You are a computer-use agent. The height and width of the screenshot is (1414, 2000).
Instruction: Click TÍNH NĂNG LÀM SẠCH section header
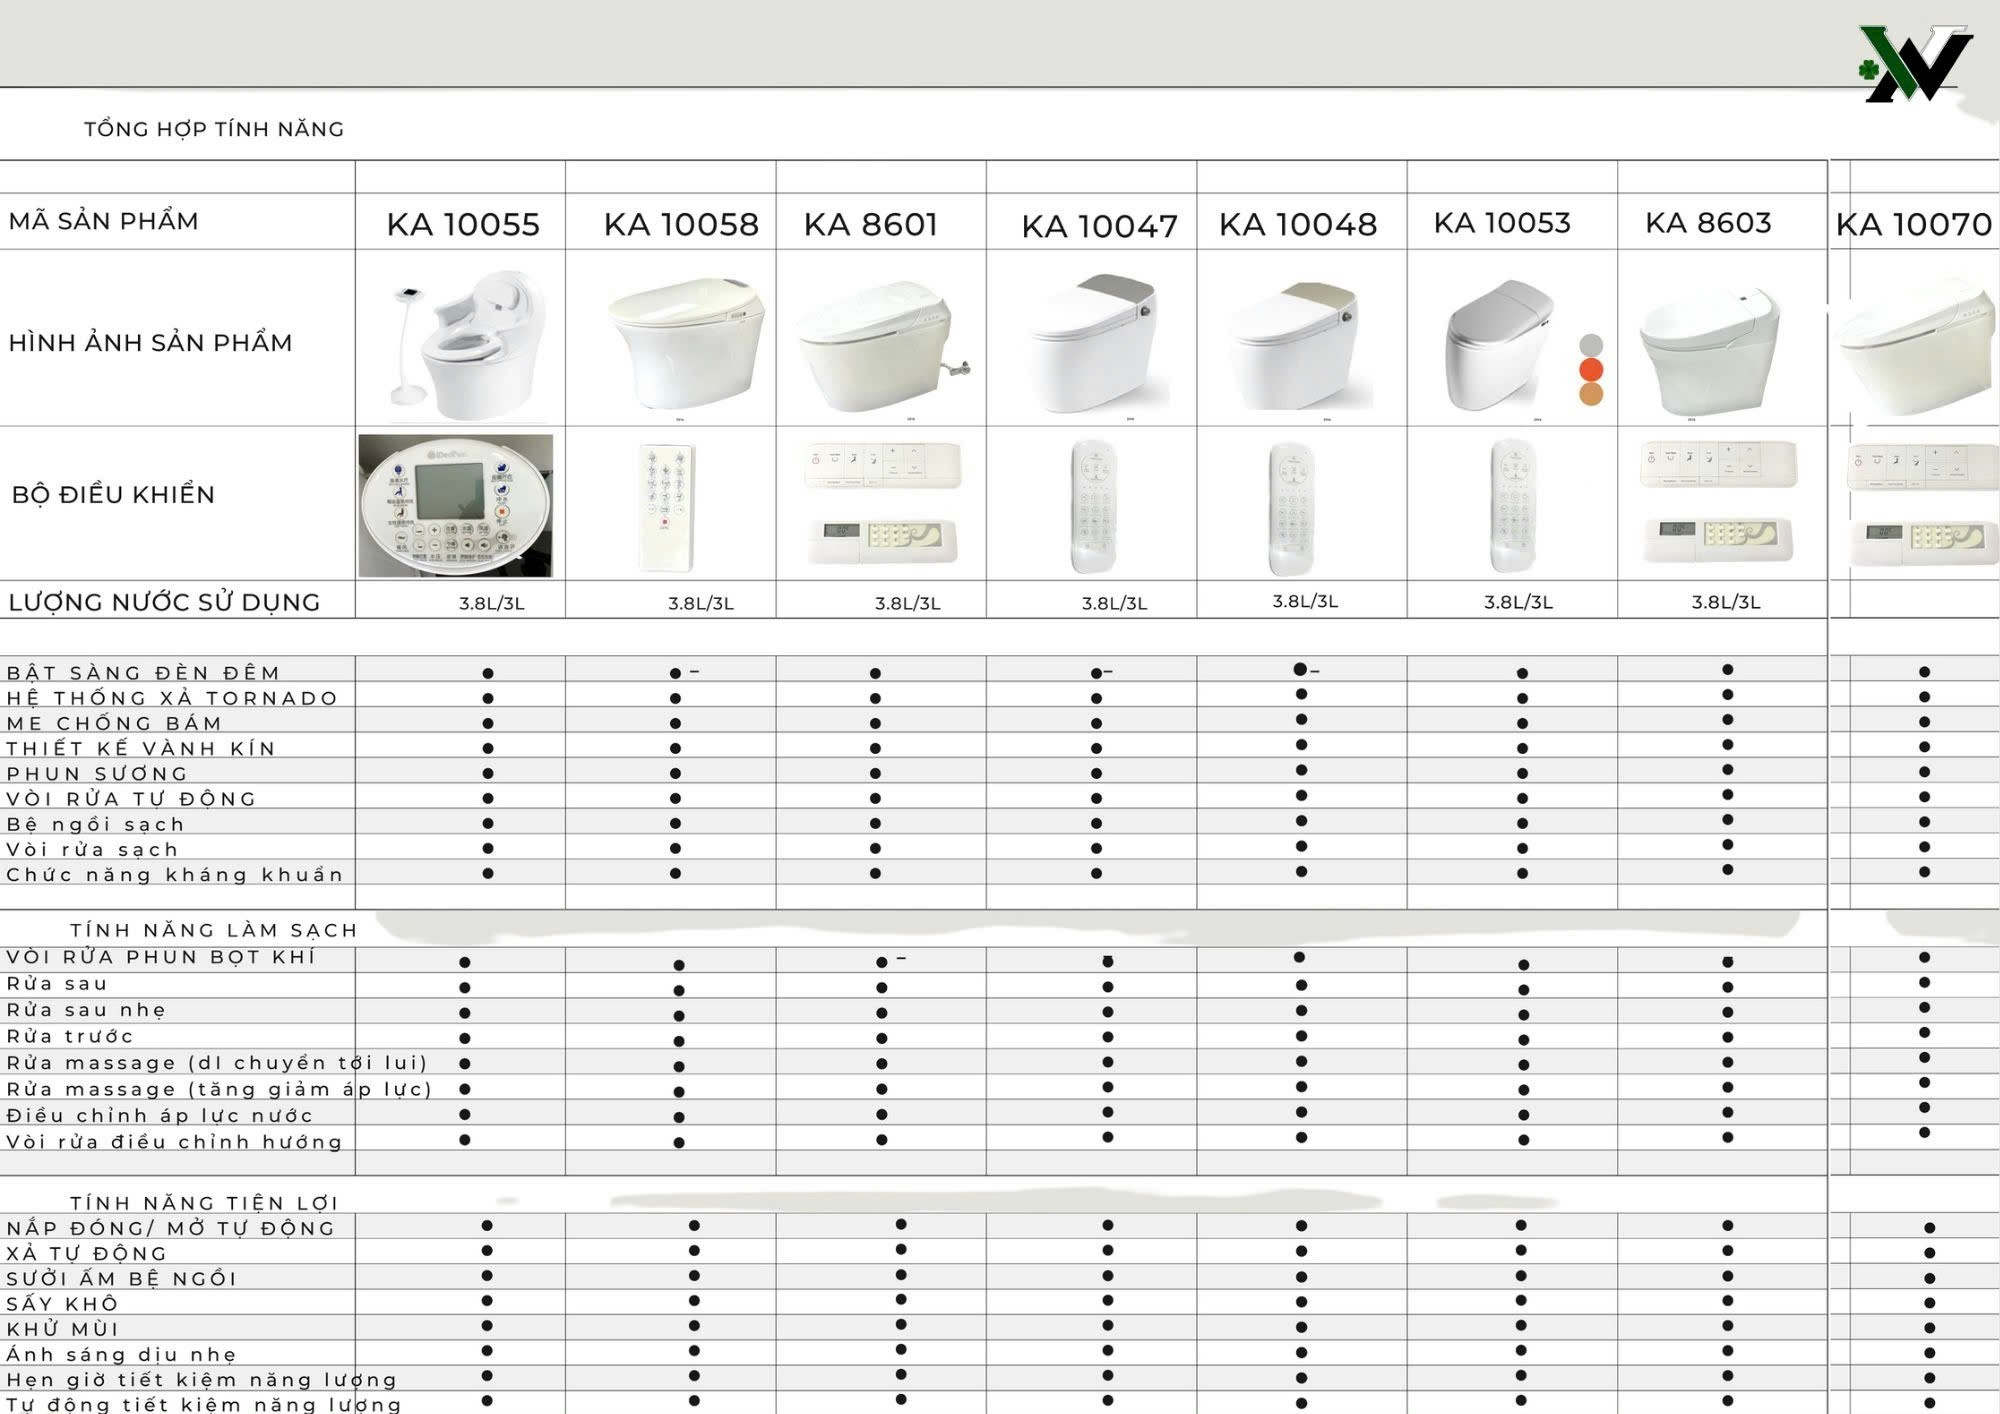[214, 930]
